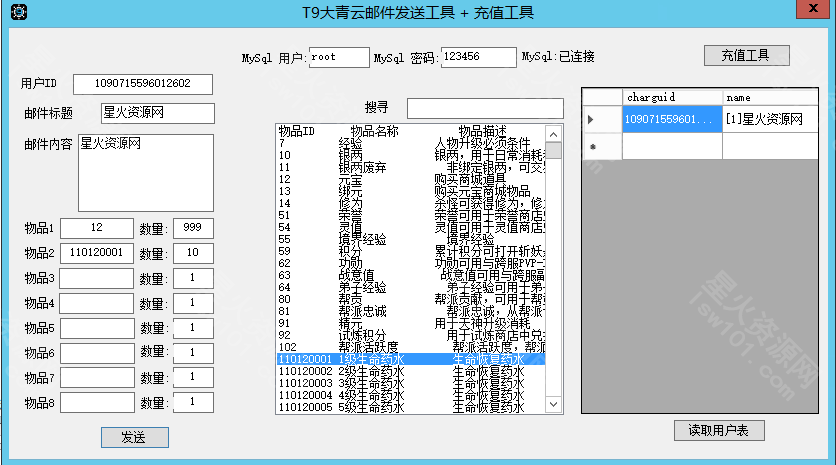The height and width of the screenshot is (465, 836).
Task: Focus the MySql 密码 field
Action: 479,57
